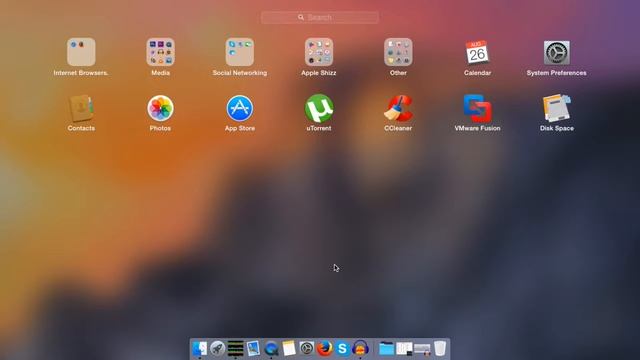Open System Preferences in the Dock

pos(307,349)
